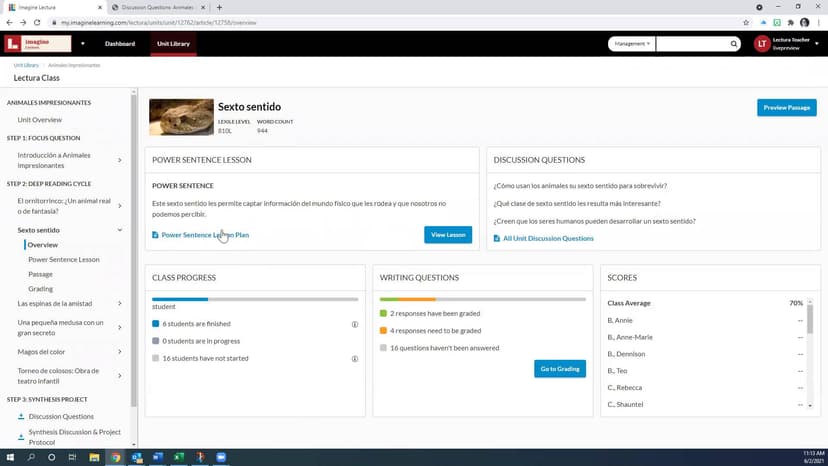Click the Imagine Lectura logo

point(38,44)
